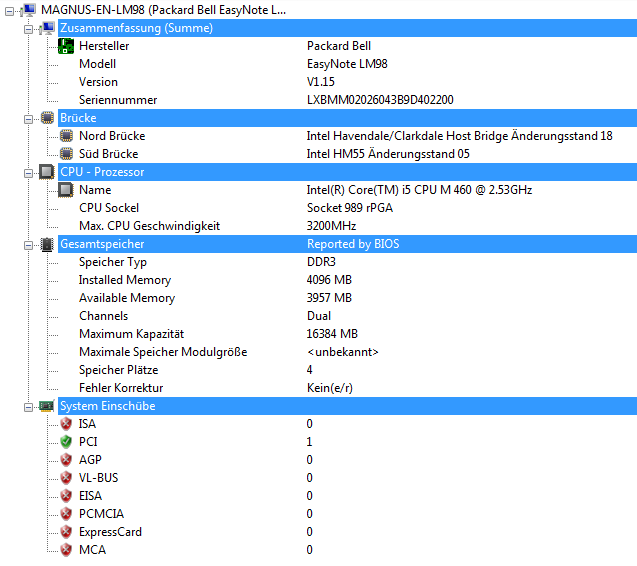The width and height of the screenshot is (637, 566).
Task: Select the Fehler Korrektur row
Action: coord(347,388)
